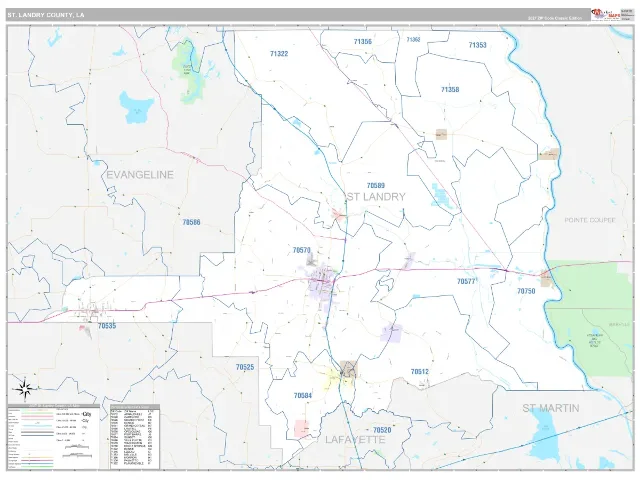Select ZIP code label 70589
Screen dimensions: 640x480
pyautogui.click(x=376, y=185)
